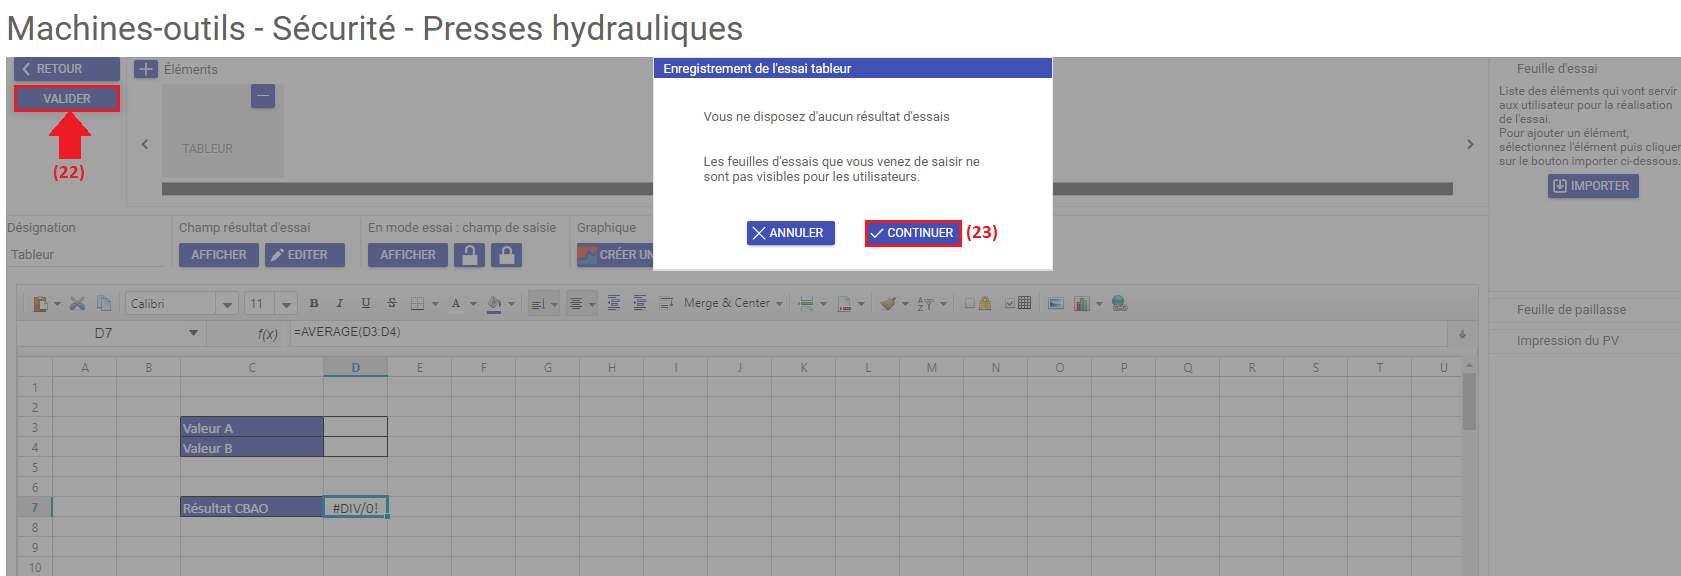Image resolution: width=1681 pixels, height=576 pixels.
Task: Click the Paste icon in spreadsheet toolbar
Action: 40,304
